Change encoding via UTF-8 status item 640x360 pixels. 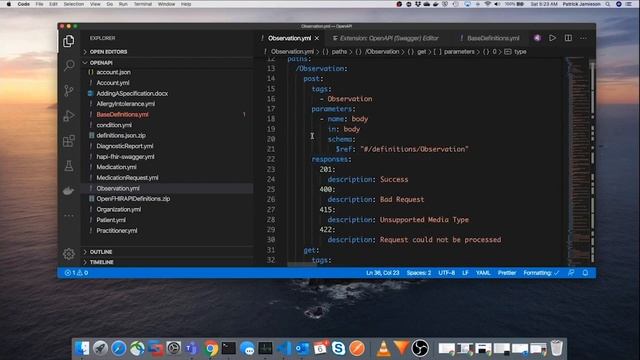coord(447,273)
